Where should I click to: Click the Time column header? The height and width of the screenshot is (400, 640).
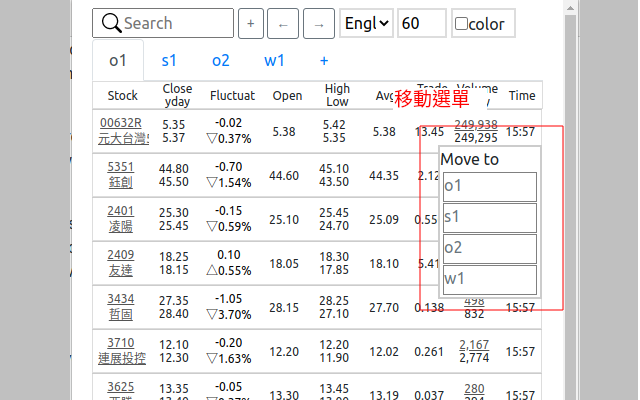[x=522, y=96]
